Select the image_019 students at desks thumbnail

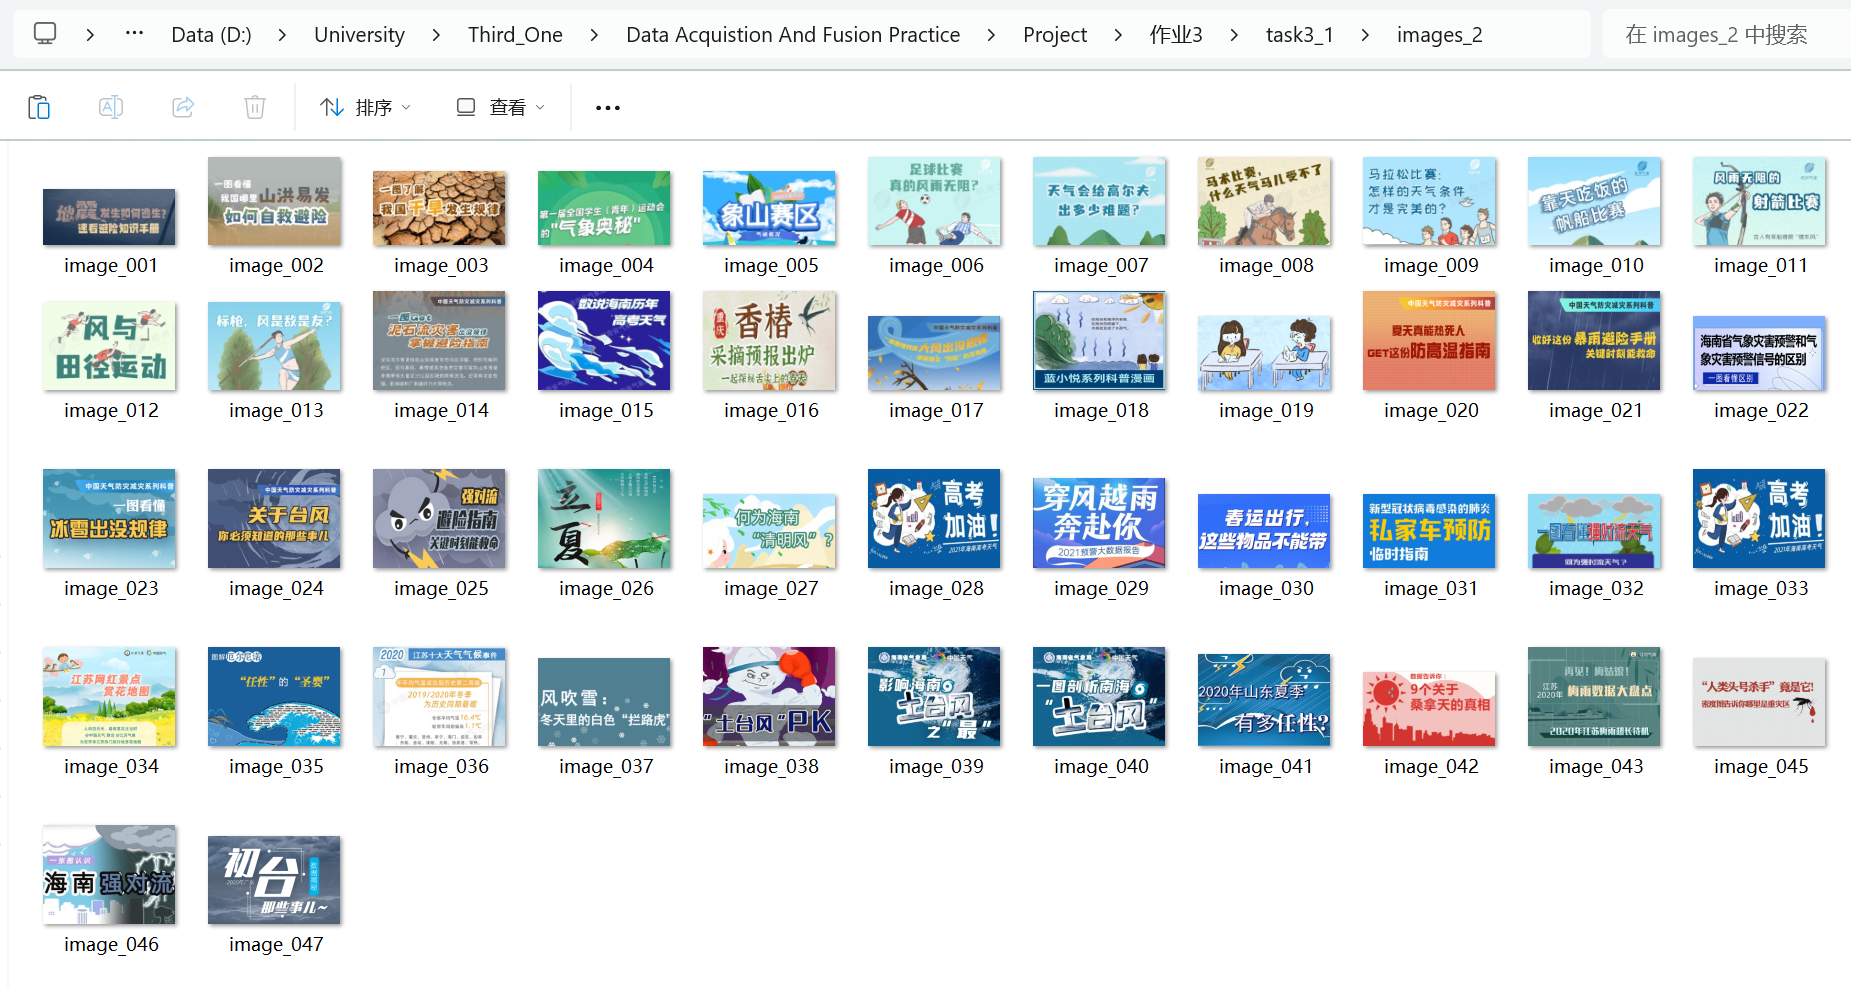click(x=1264, y=353)
